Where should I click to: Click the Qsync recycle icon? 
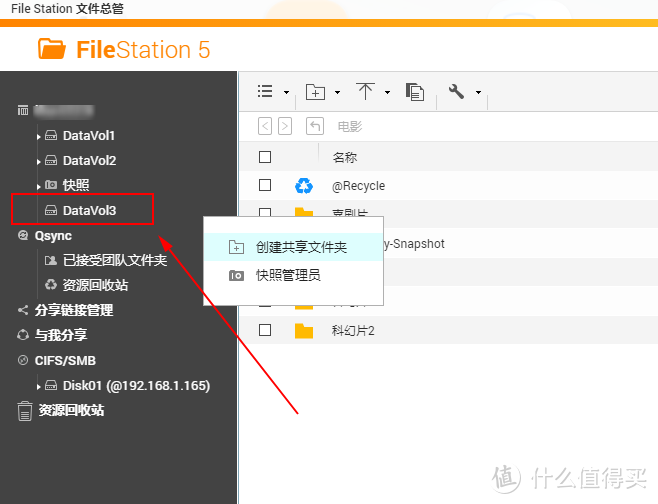51,285
